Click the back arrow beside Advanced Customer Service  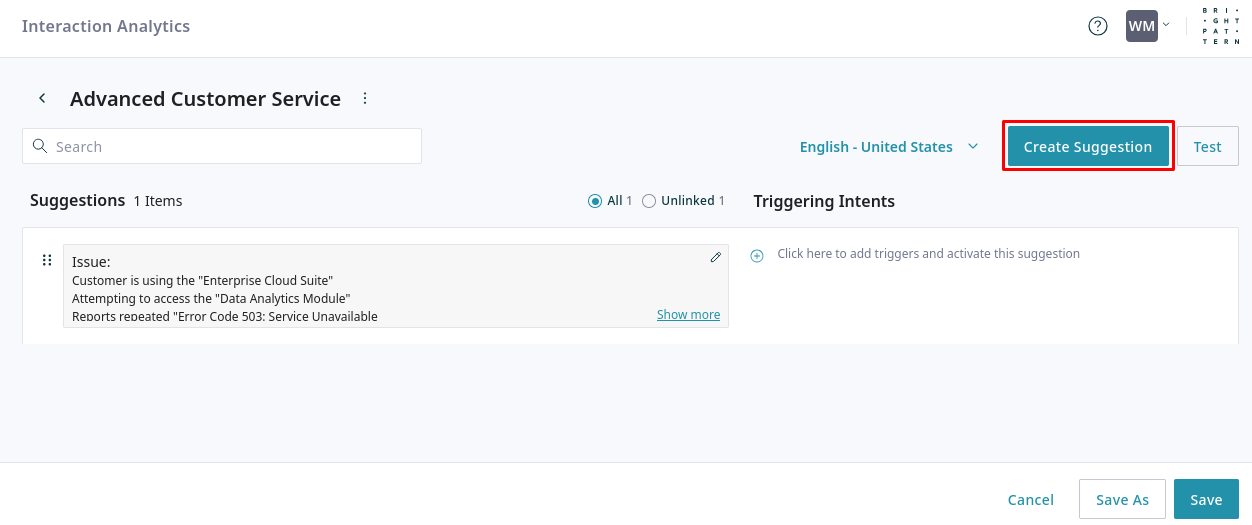coord(42,98)
